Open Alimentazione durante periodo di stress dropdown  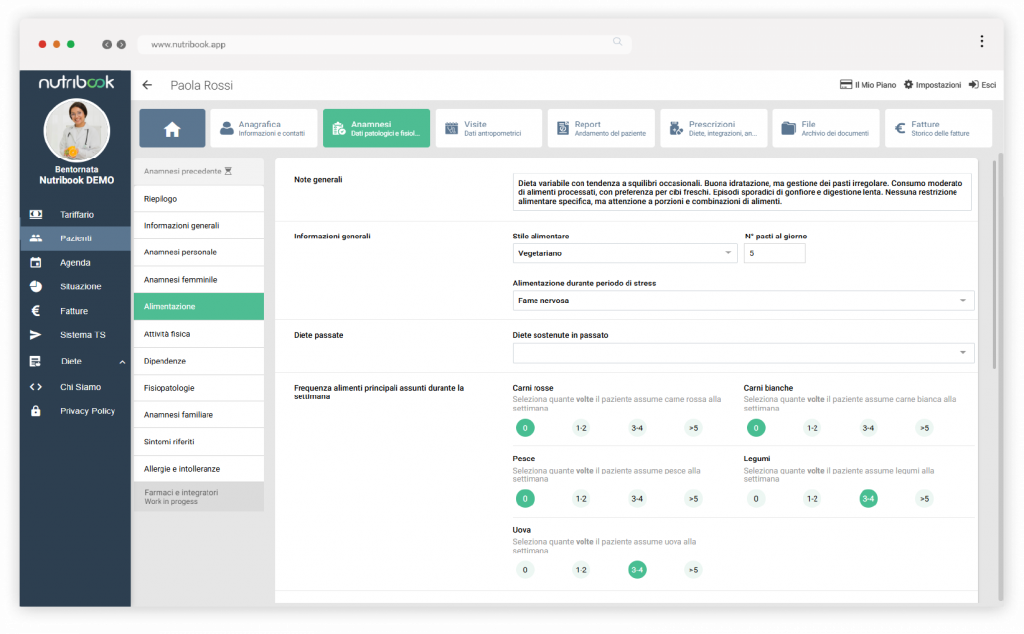[x=743, y=300]
